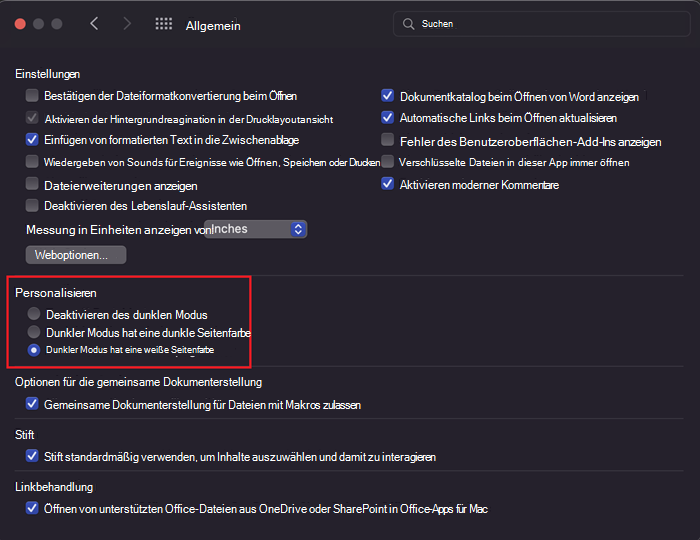
Task: Uncheck Stift standardmäßig verwenden
Action: (32, 456)
